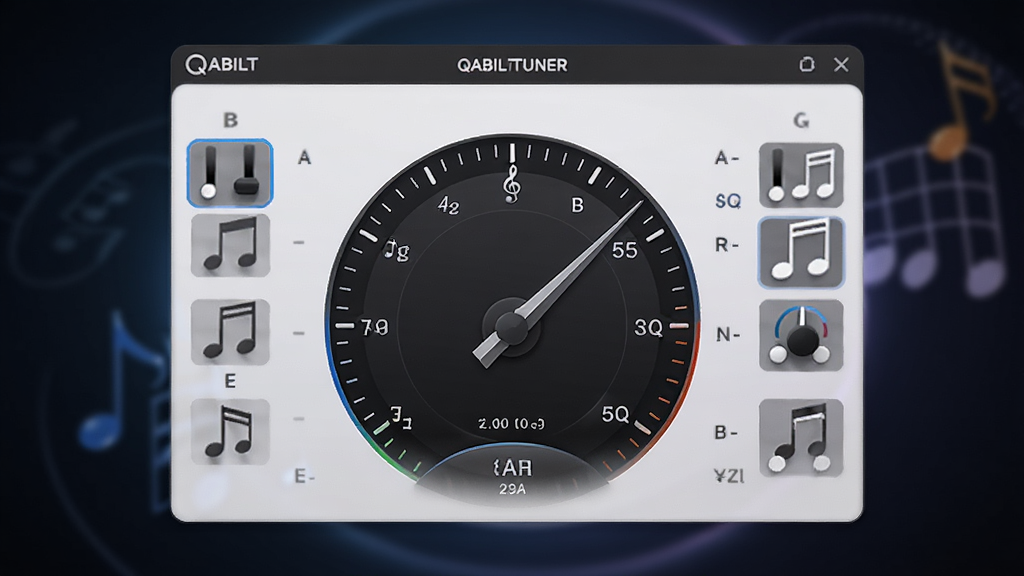The height and width of the screenshot is (576, 1024).
Task: Click the ¥ZI label at bottom right
Action: click(729, 476)
